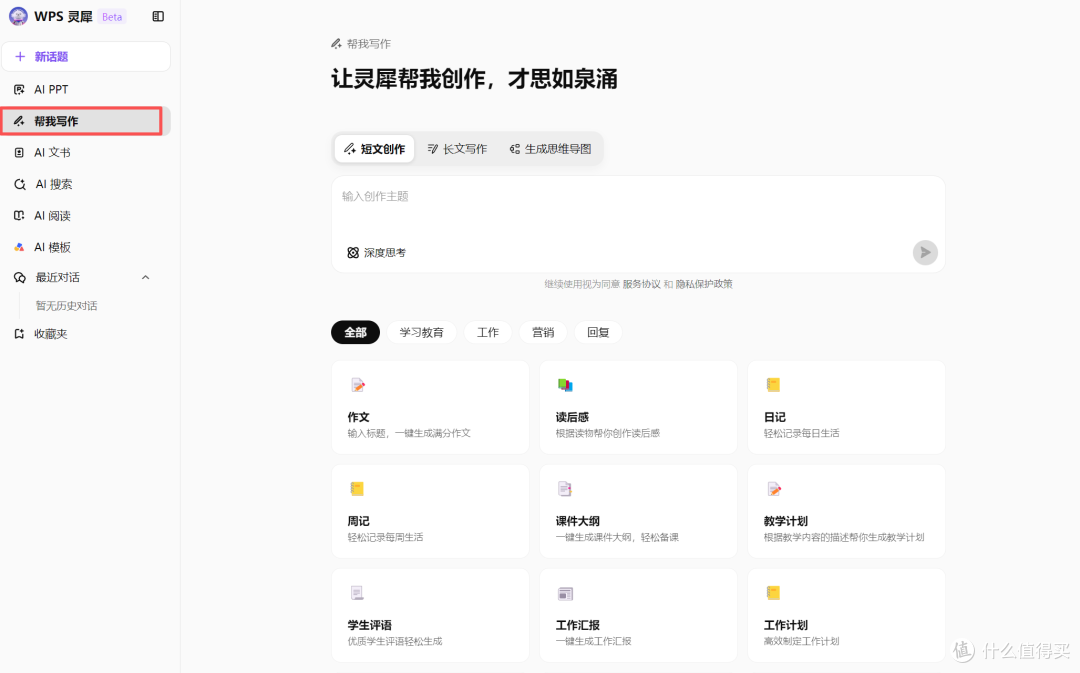Filter by 工作 category
This screenshot has width=1080, height=673.
point(488,333)
